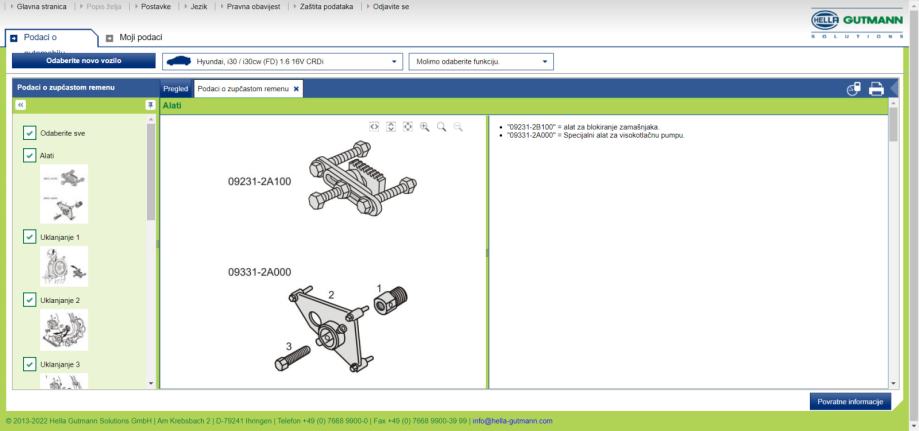Click Odaberite novo vozilo button
This screenshot has height=431, width=919.
[84, 61]
